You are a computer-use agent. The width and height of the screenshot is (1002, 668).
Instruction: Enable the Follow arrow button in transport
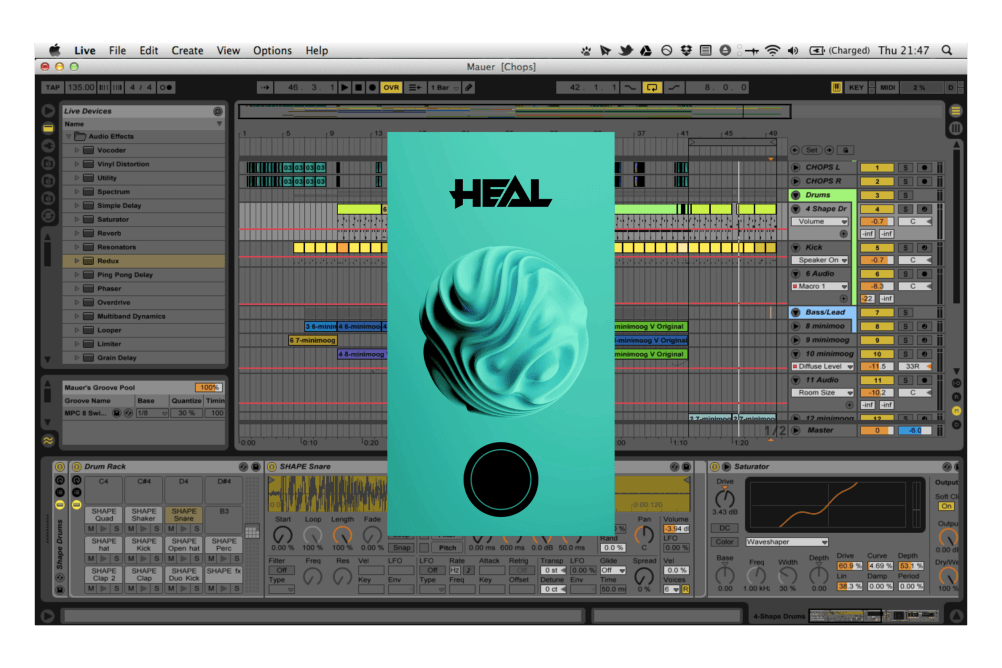pos(265,88)
